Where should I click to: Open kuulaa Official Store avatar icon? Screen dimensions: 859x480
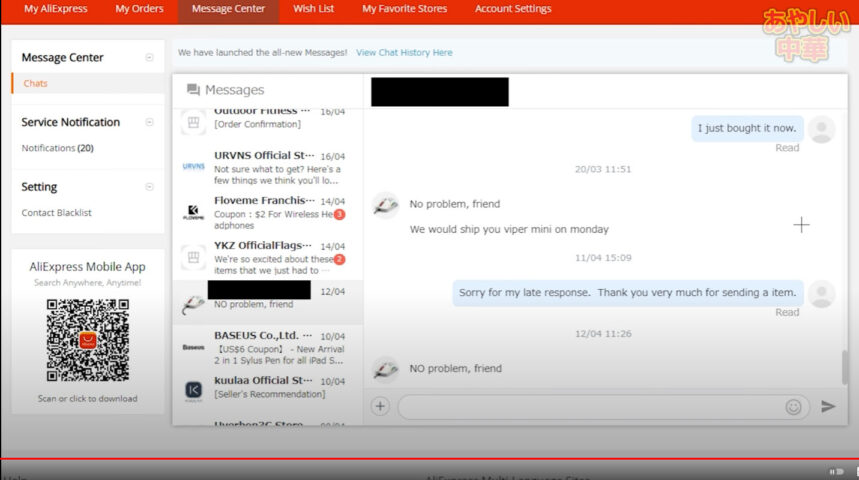[193, 391]
